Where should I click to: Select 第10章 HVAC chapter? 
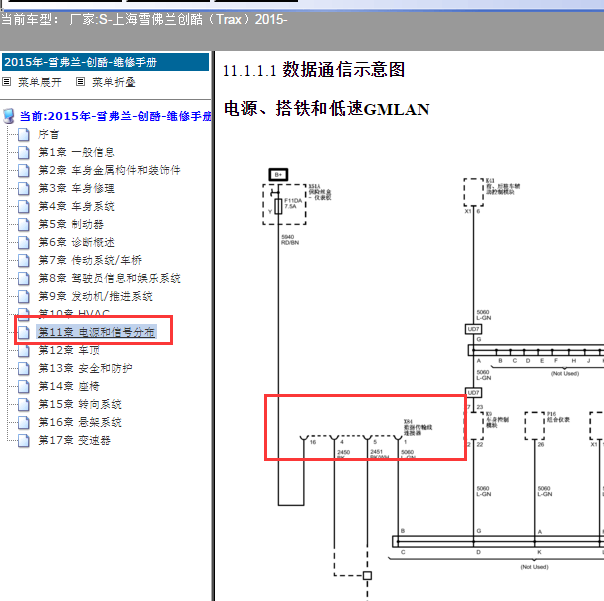pos(74,312)
